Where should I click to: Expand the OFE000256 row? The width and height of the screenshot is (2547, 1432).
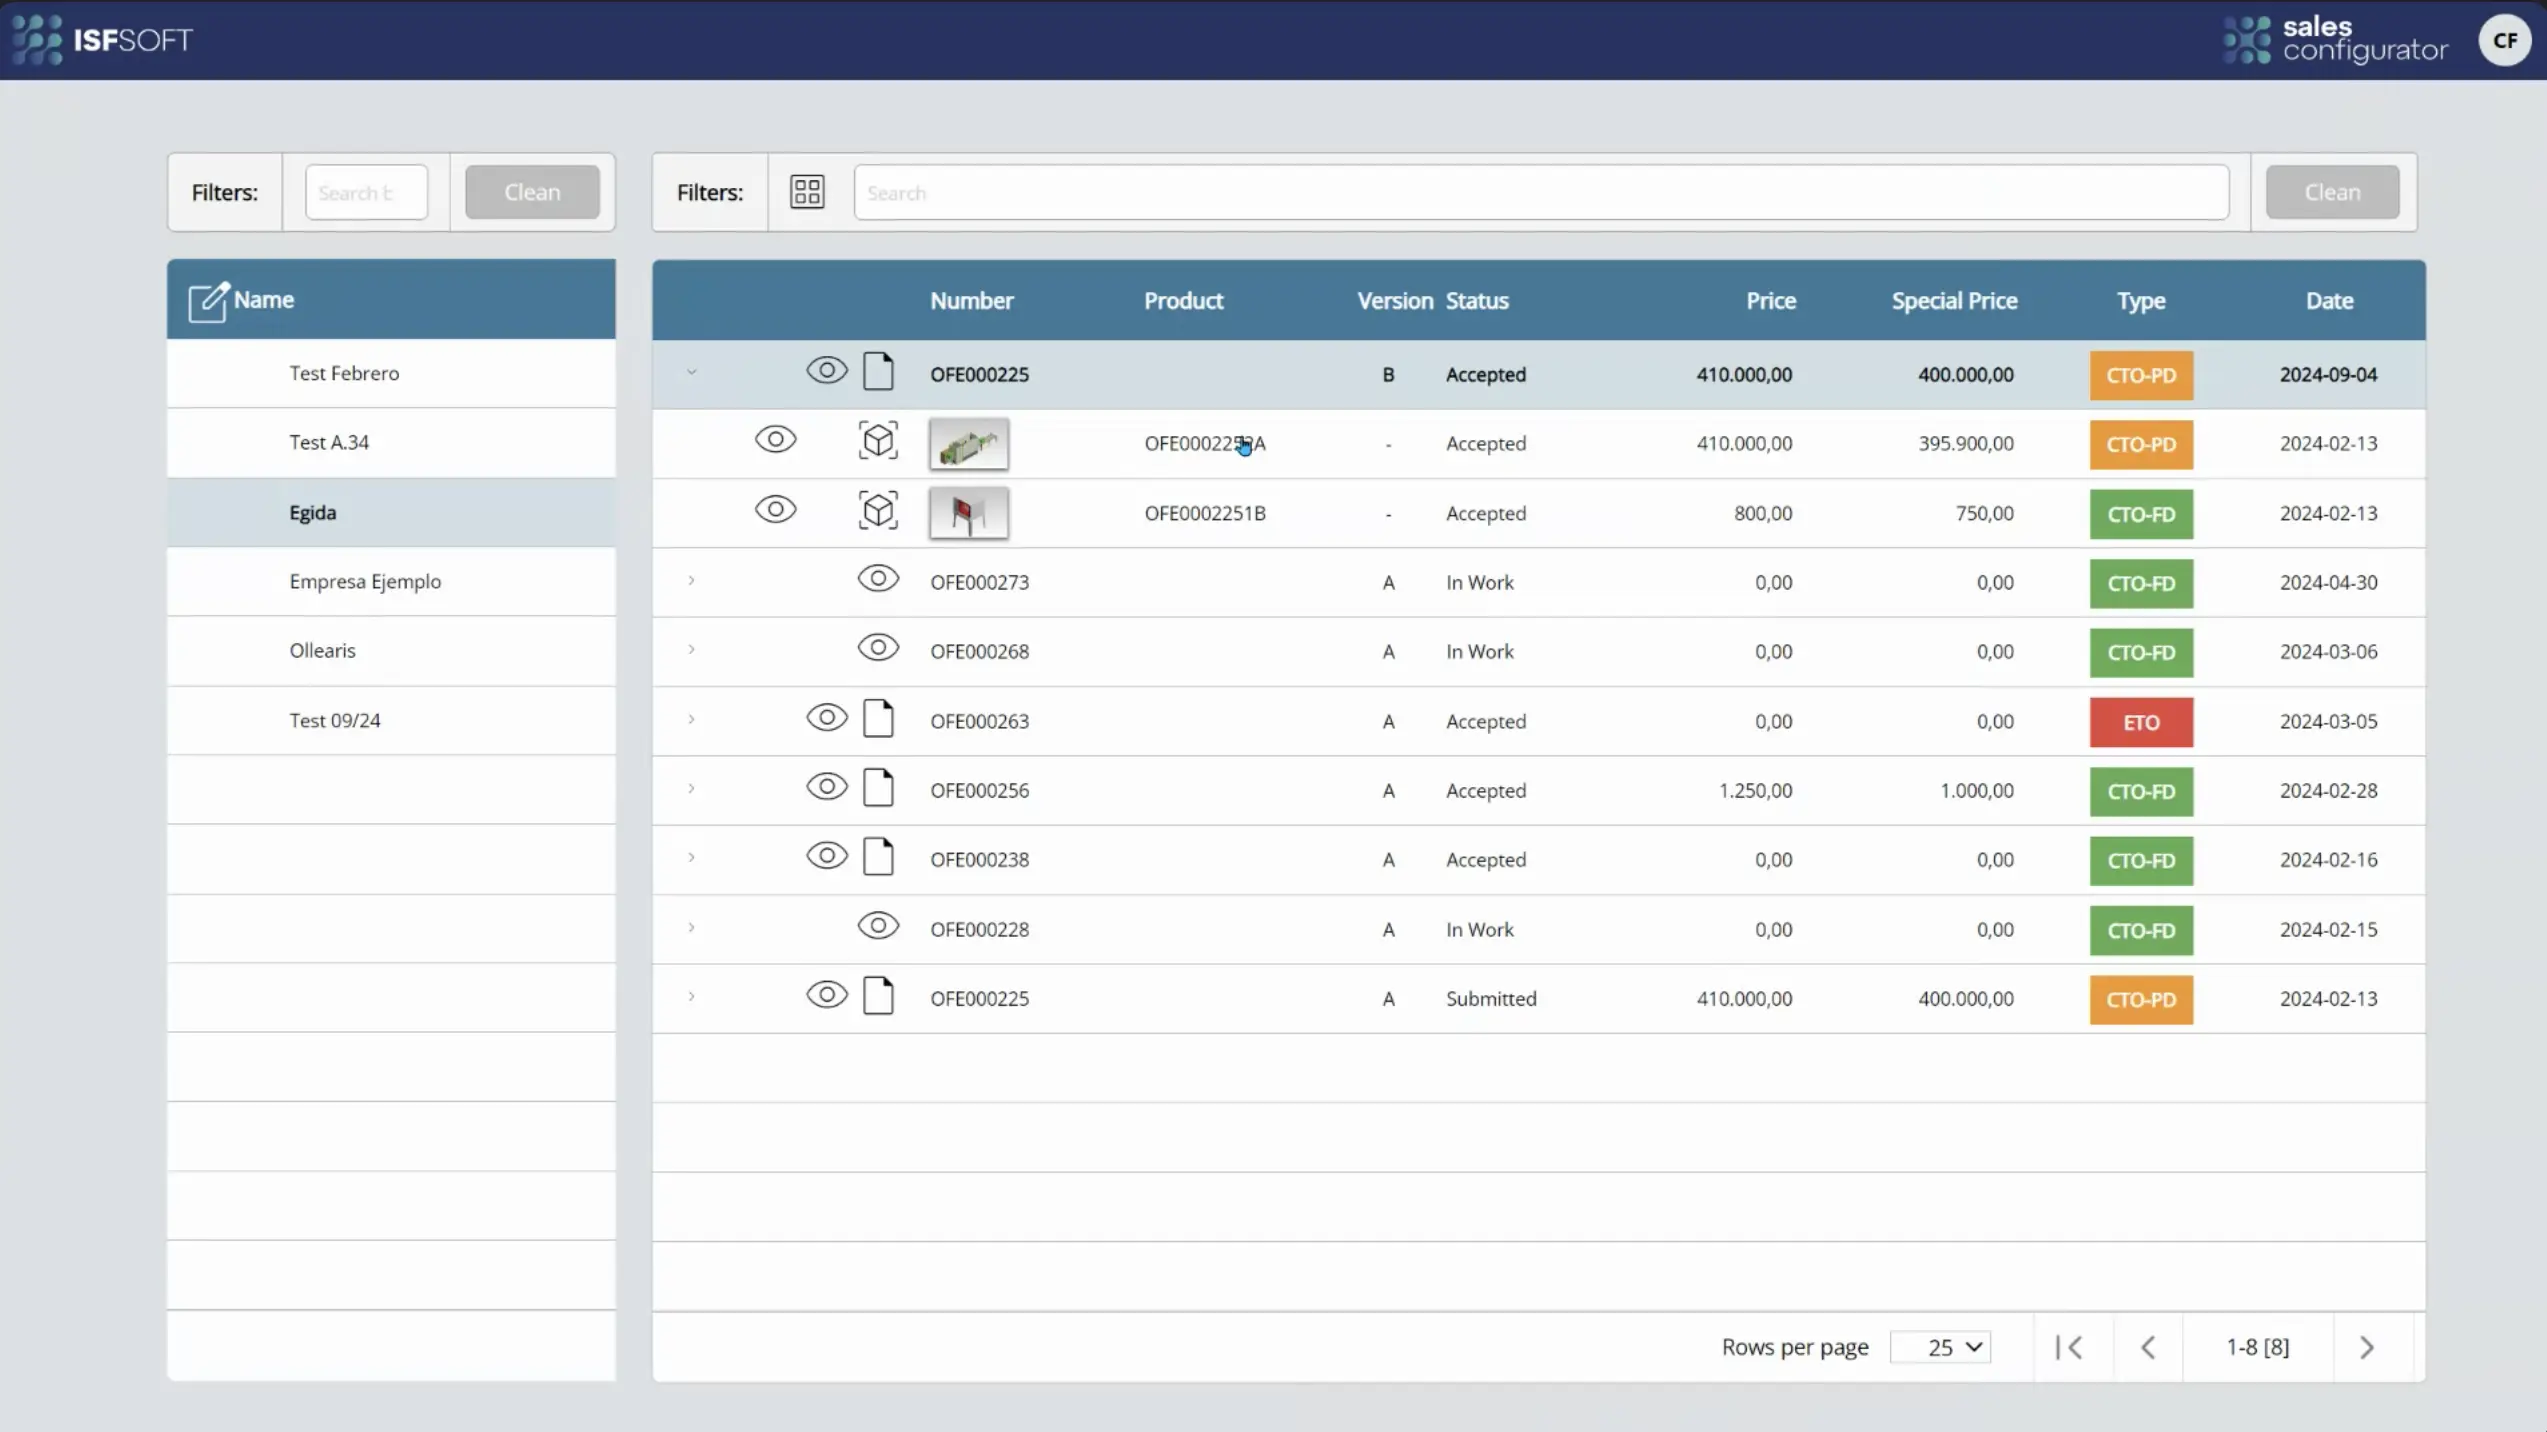click(691, 788)
